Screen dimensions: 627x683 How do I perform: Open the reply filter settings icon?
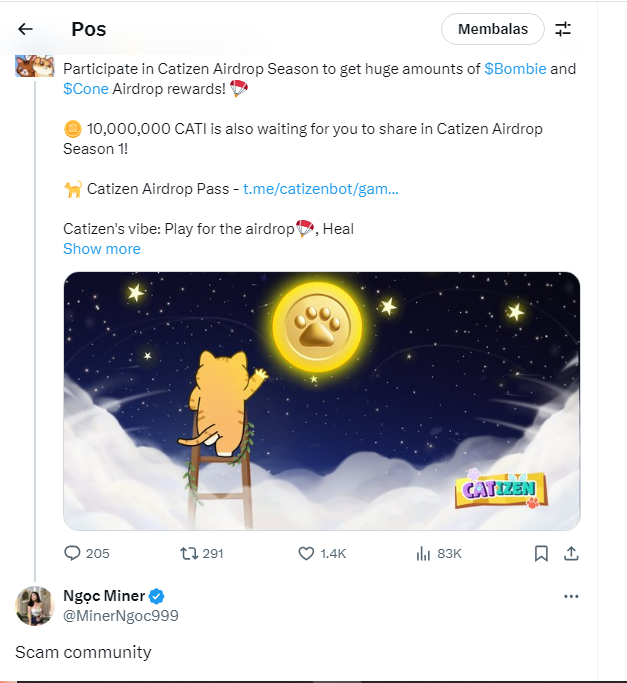563,29
